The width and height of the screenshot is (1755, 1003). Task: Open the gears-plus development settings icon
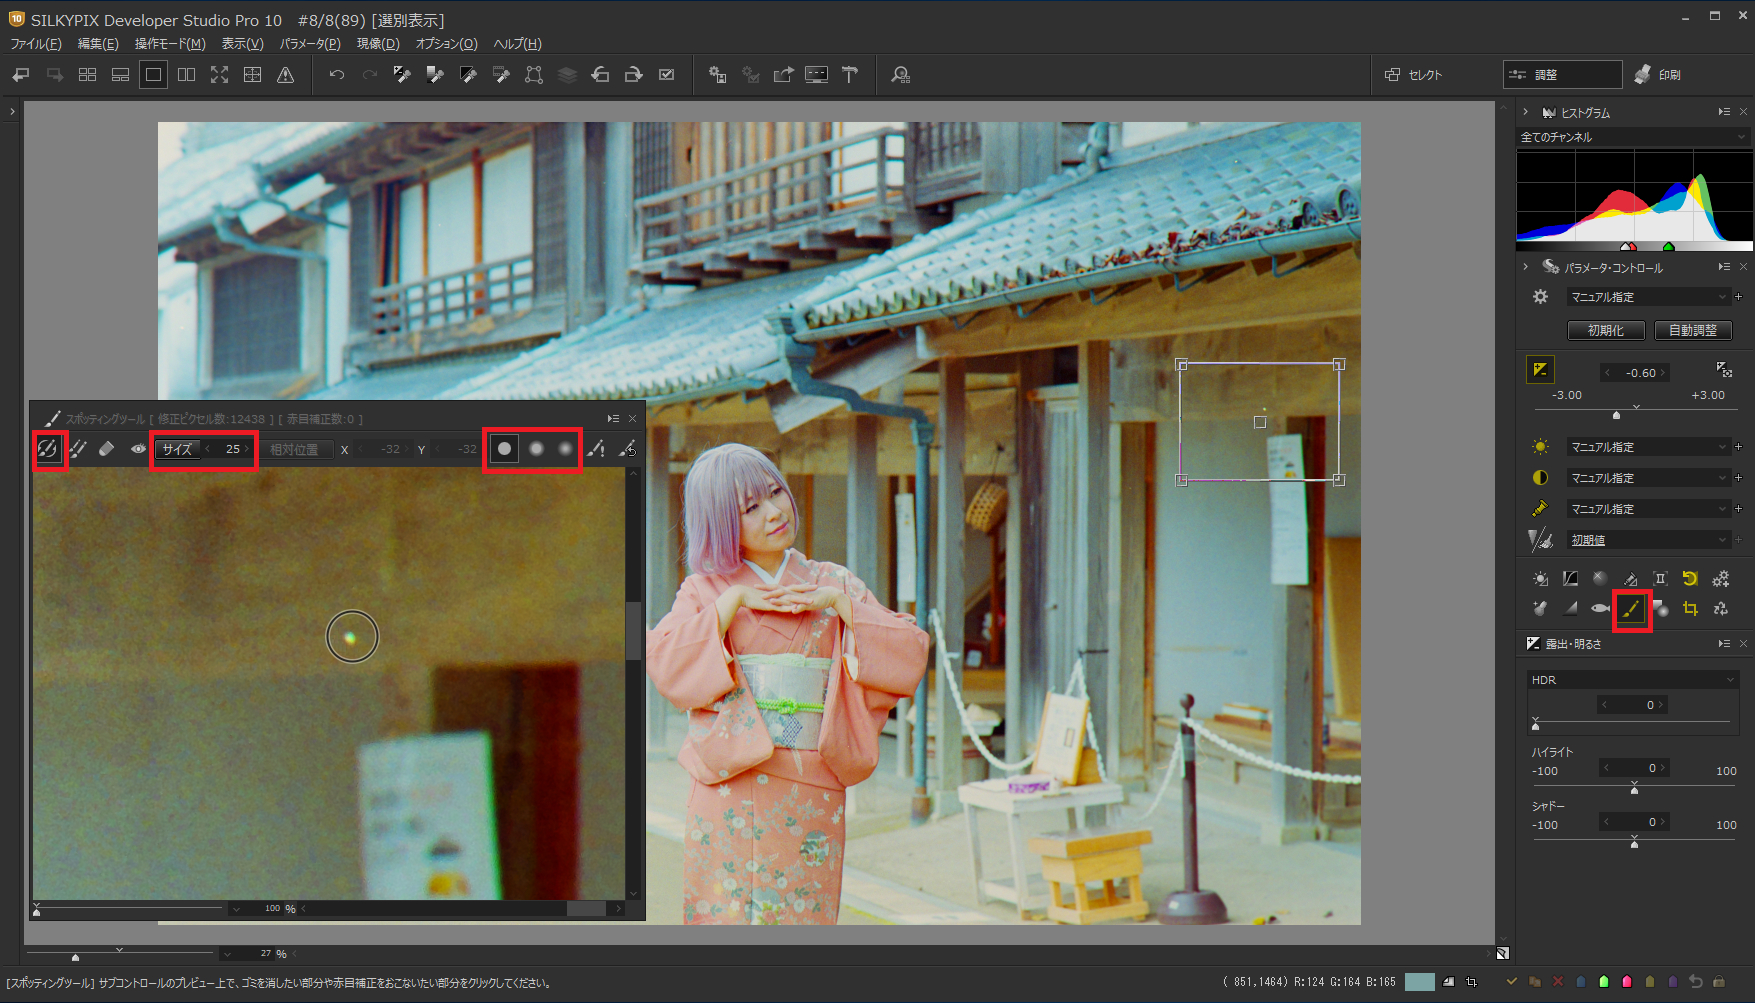1720,578
